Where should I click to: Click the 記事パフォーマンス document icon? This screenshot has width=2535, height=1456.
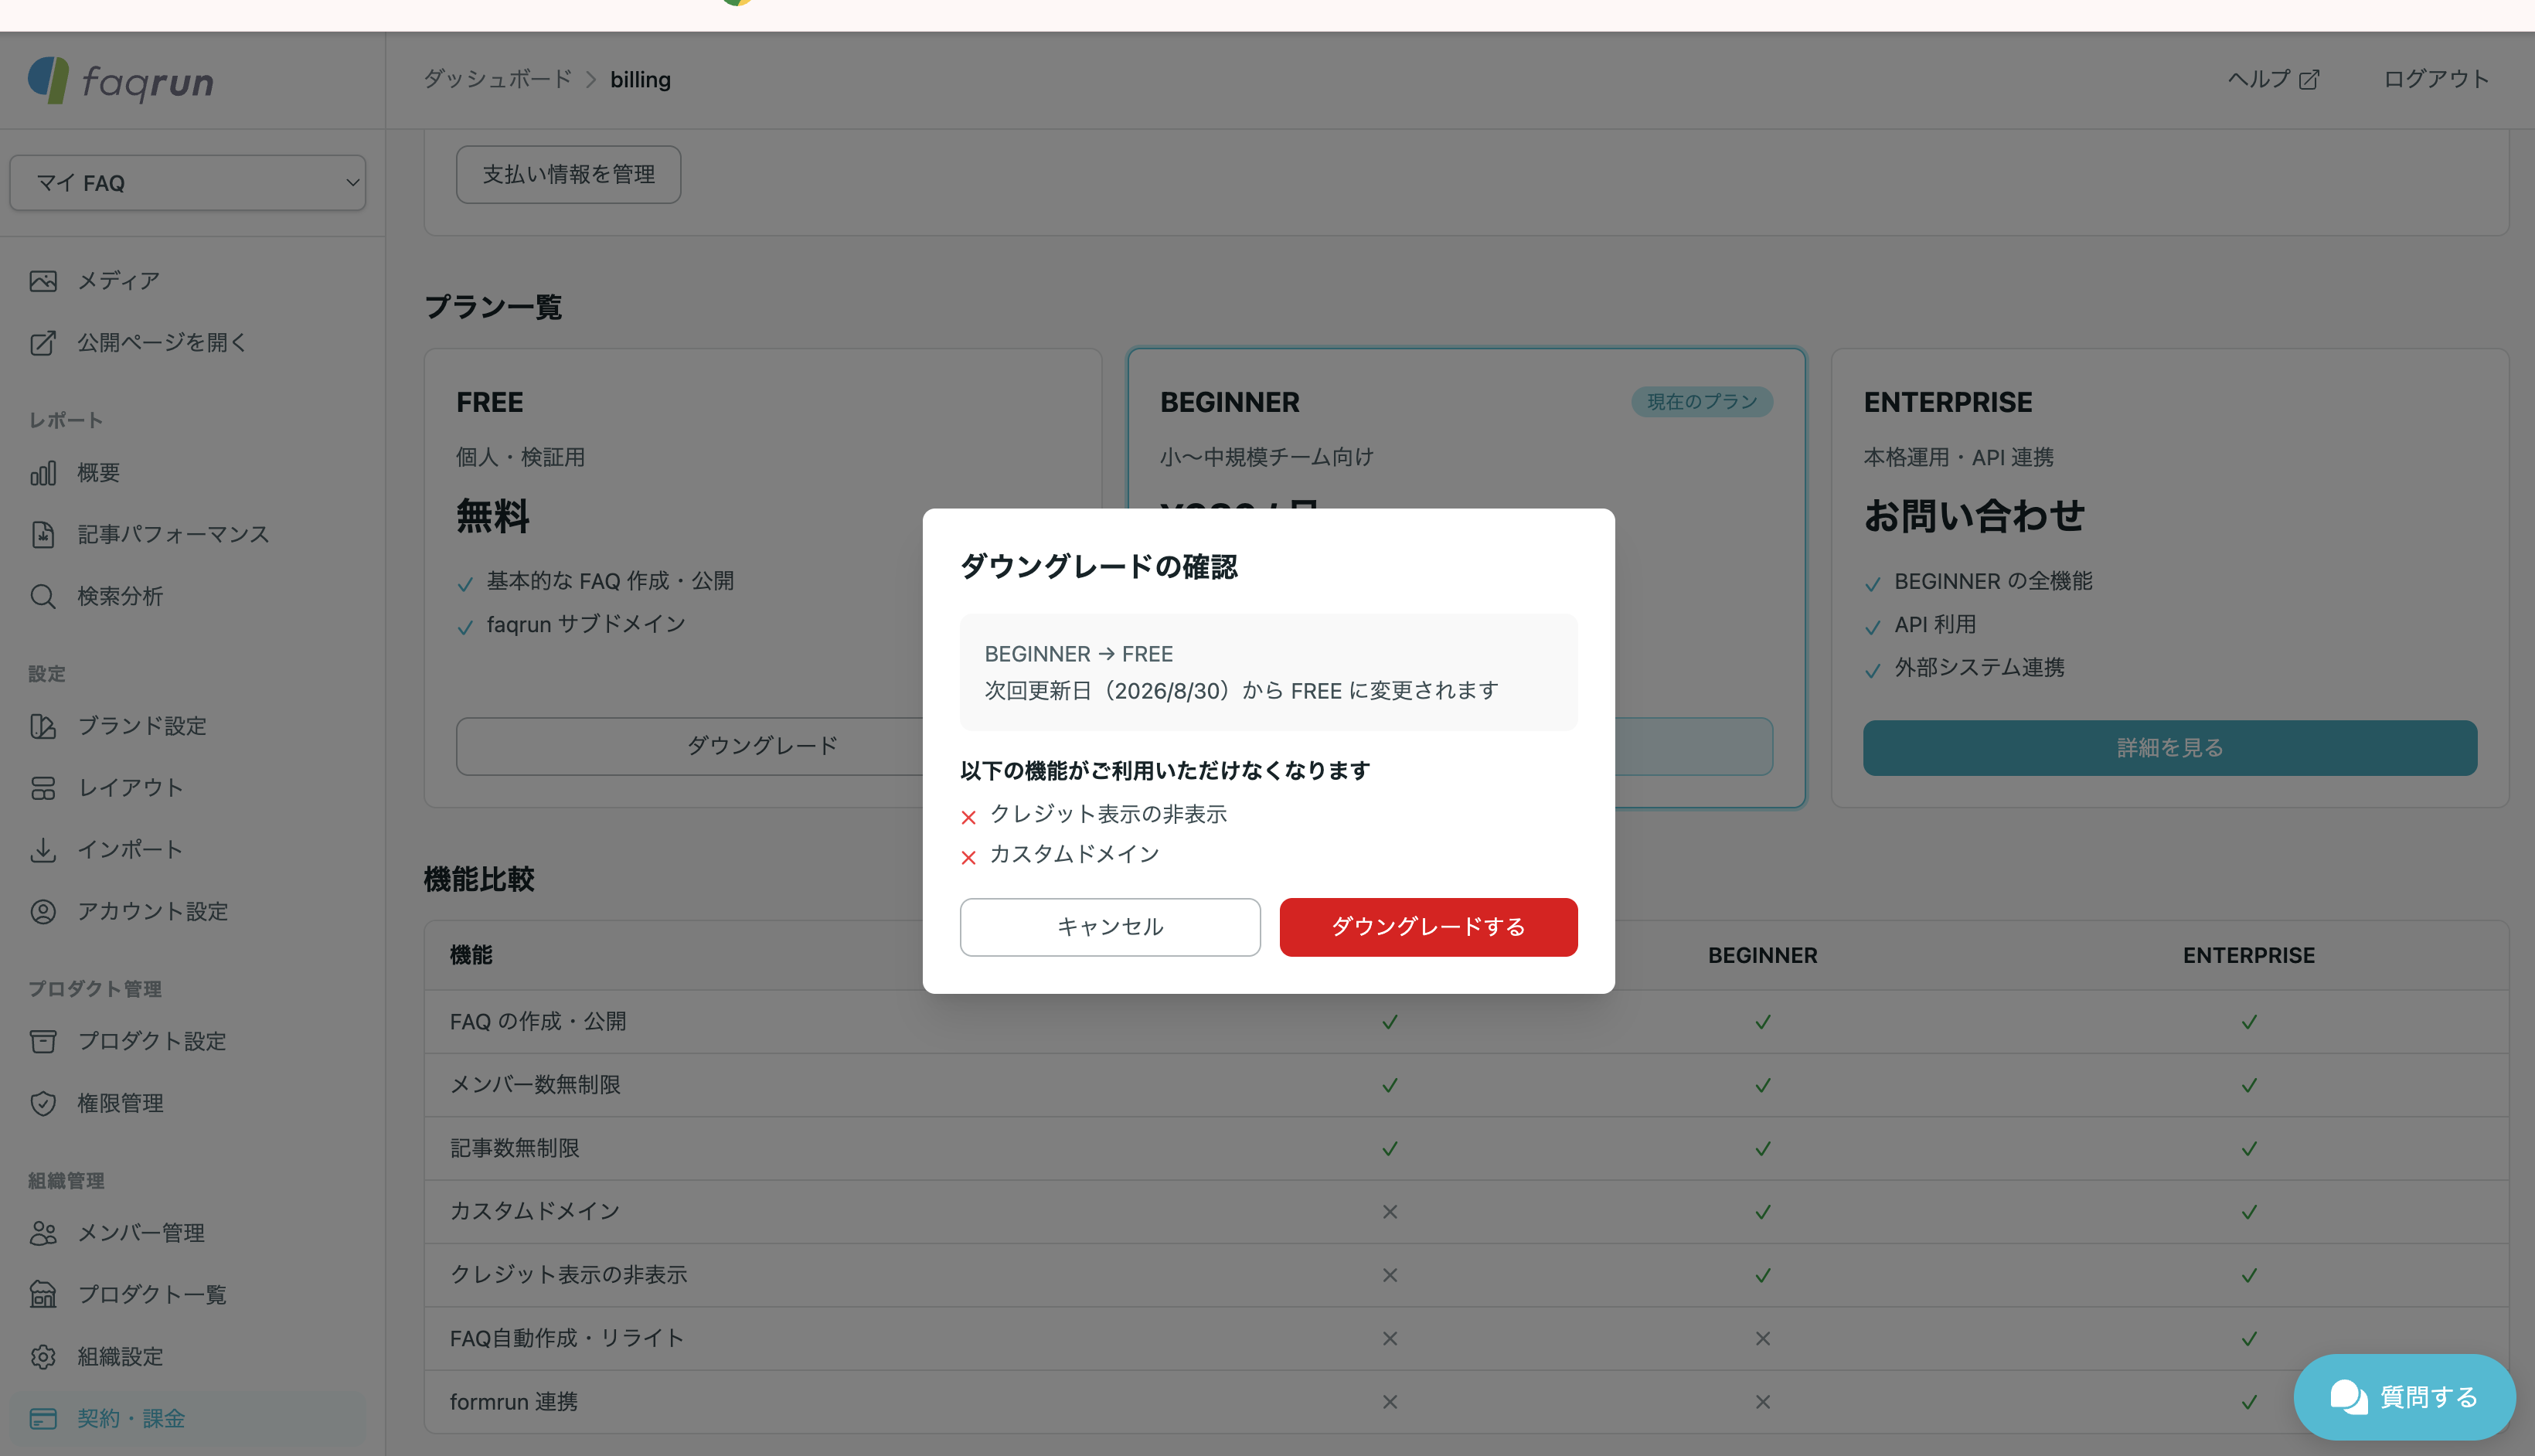coord(43,535)
